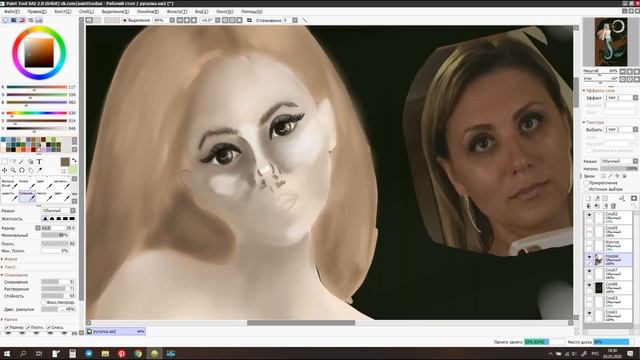This screenshot has width=640, height=360.
Task: Adjust the layer Непроз. opacity slider
Action: click(x=619, y=169)
